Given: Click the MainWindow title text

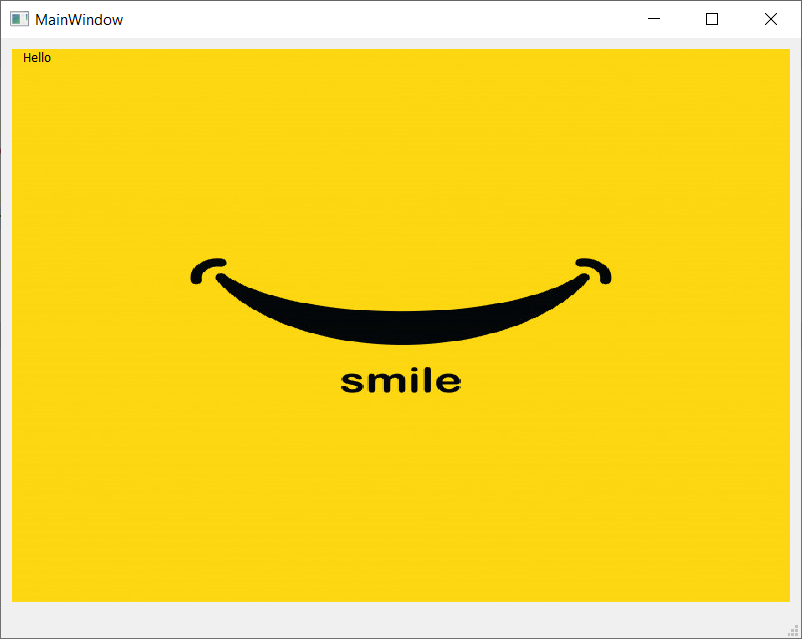Looking at the screenshot, I should pos(79,20).
